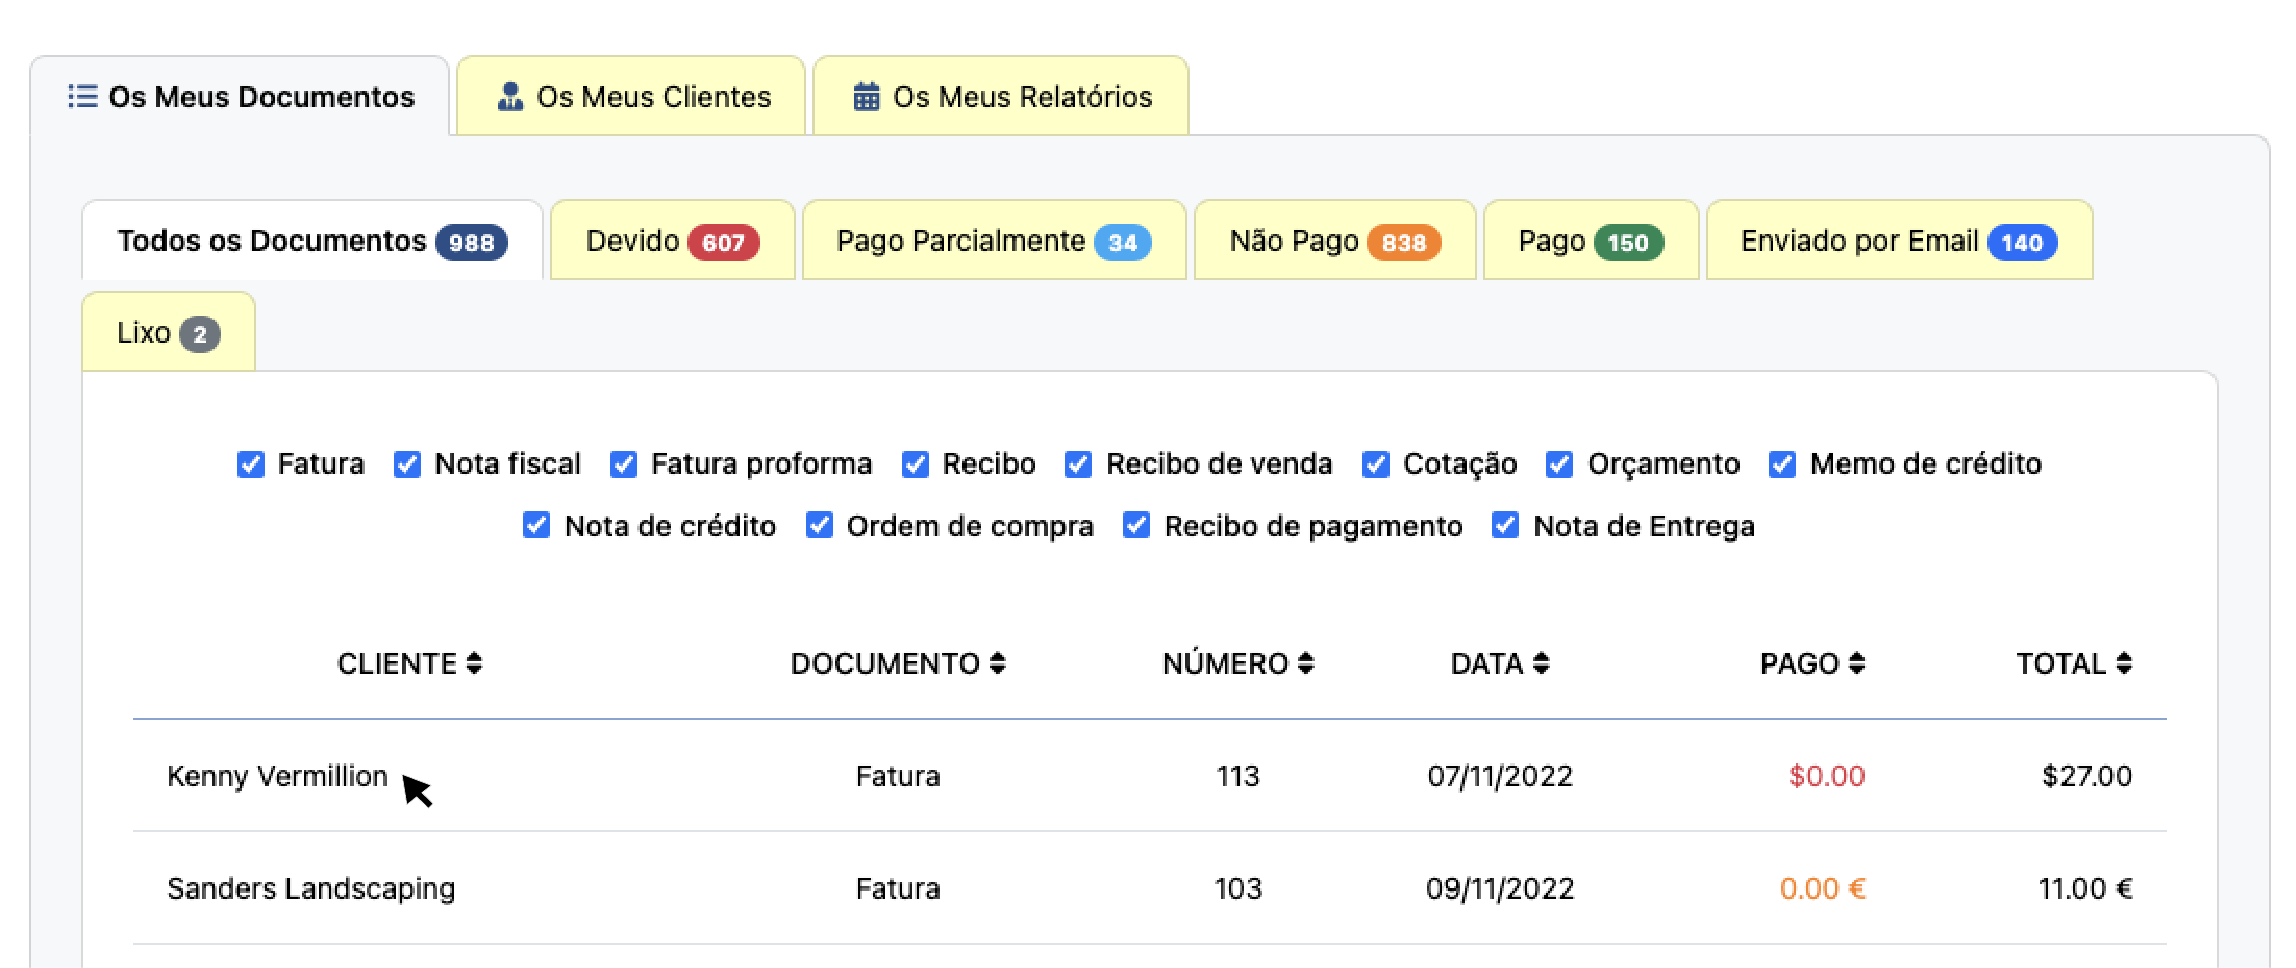This screenshot has height=968, width=2296.
Task: Click the 11.00 € total
Action: tap(2085, 888)
